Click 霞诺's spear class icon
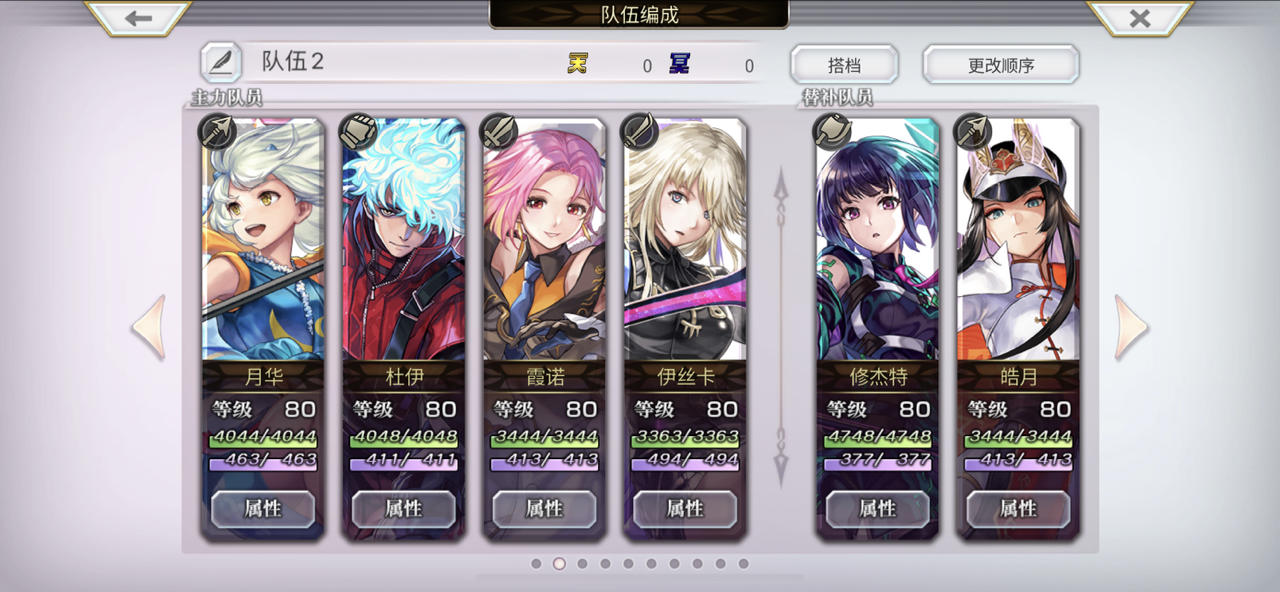Viewport: 1280px width, 592px height. [x=499, y=131]
